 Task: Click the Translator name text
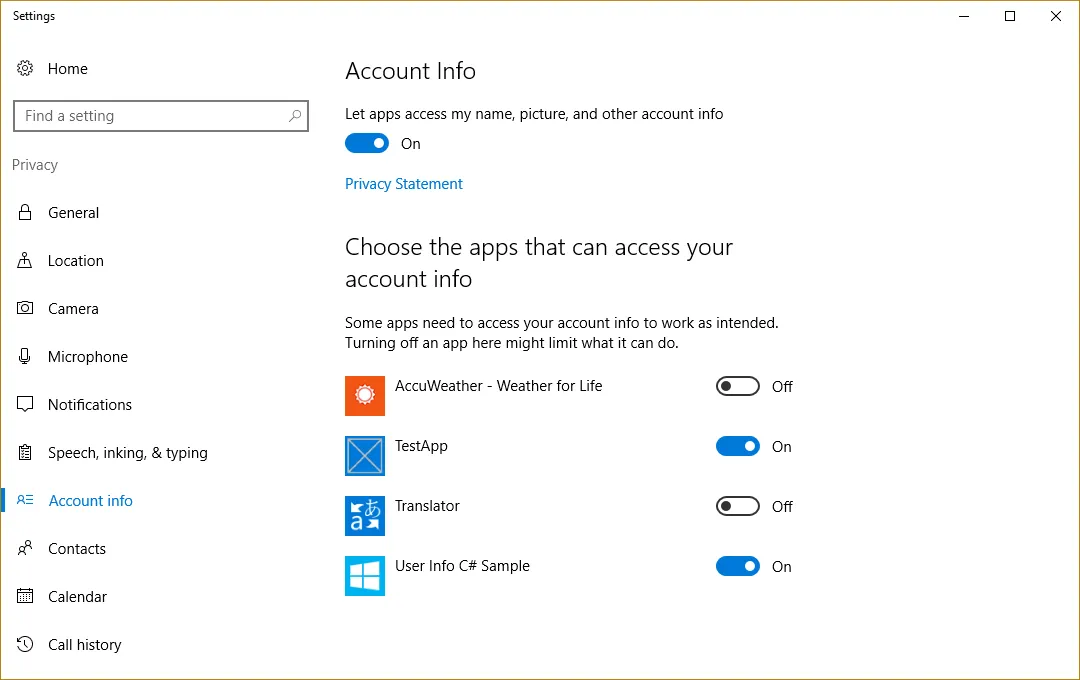pyautogui.click(x=427, y=506)
